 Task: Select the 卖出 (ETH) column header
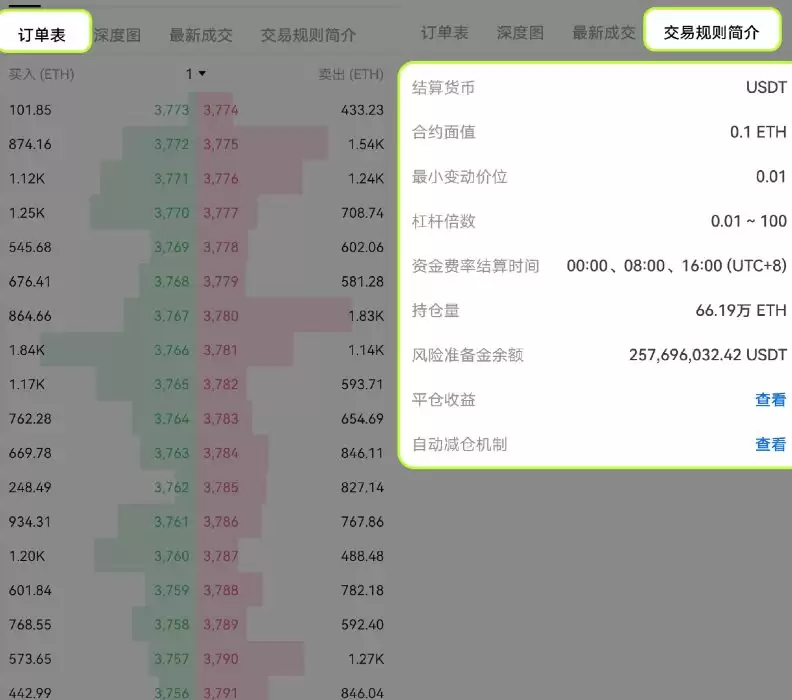pyautogui.click(x=350, y=74)
